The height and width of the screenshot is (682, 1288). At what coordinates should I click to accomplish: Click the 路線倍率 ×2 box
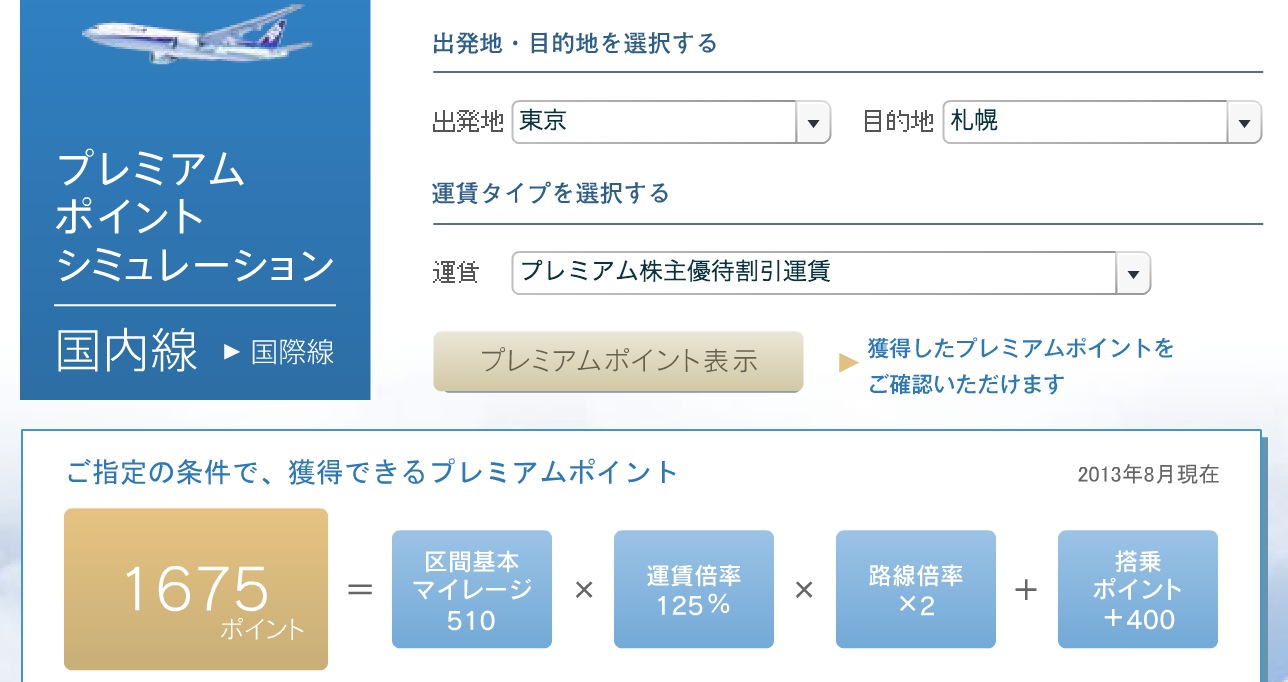click(916, 589)
